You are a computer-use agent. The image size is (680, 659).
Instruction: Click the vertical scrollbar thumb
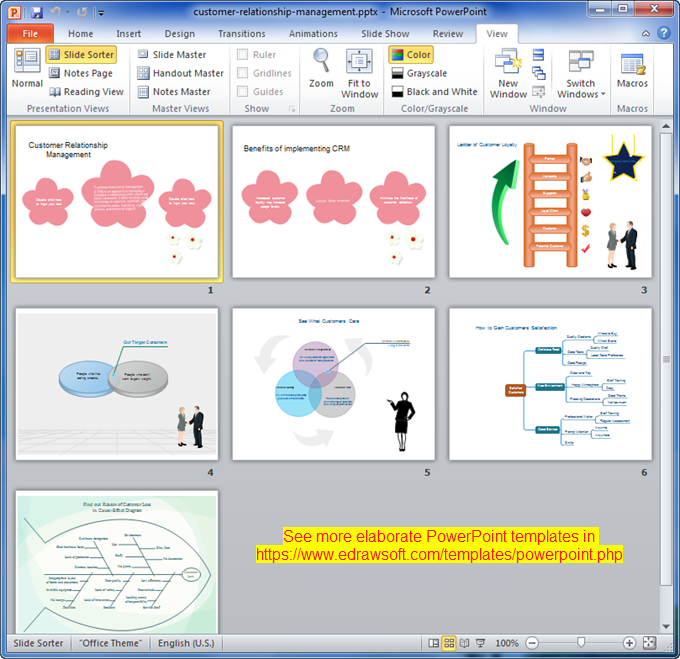pyautogui.click(x=666, y=359)
